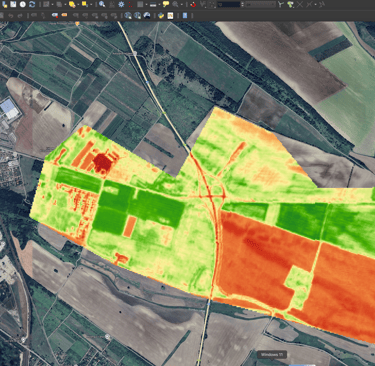The height and width of the screenshot is (366, 375).
Task: Click the yellow select by location icon
Action: click(x=84, y=4)
